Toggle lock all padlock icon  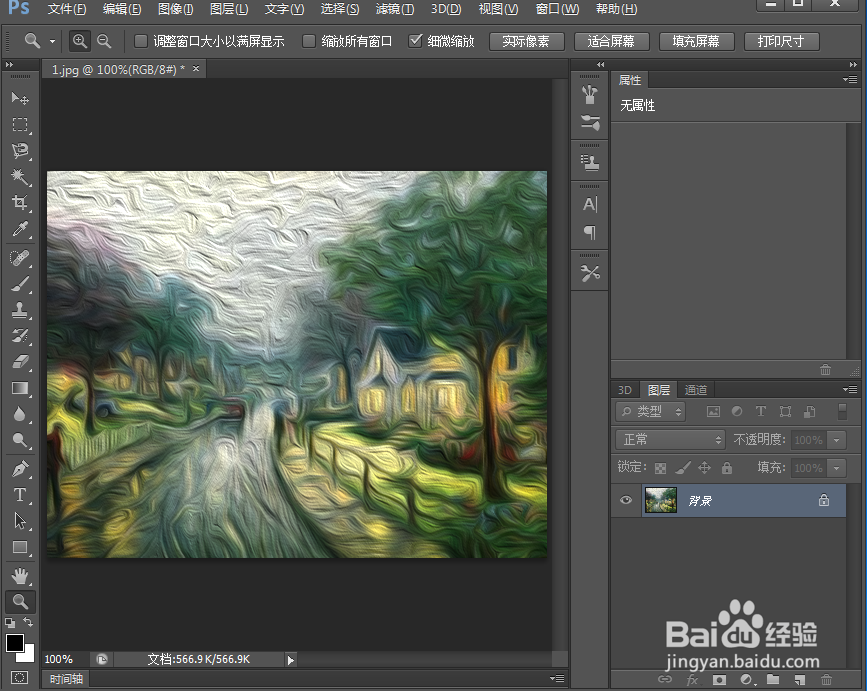[727, 468]
